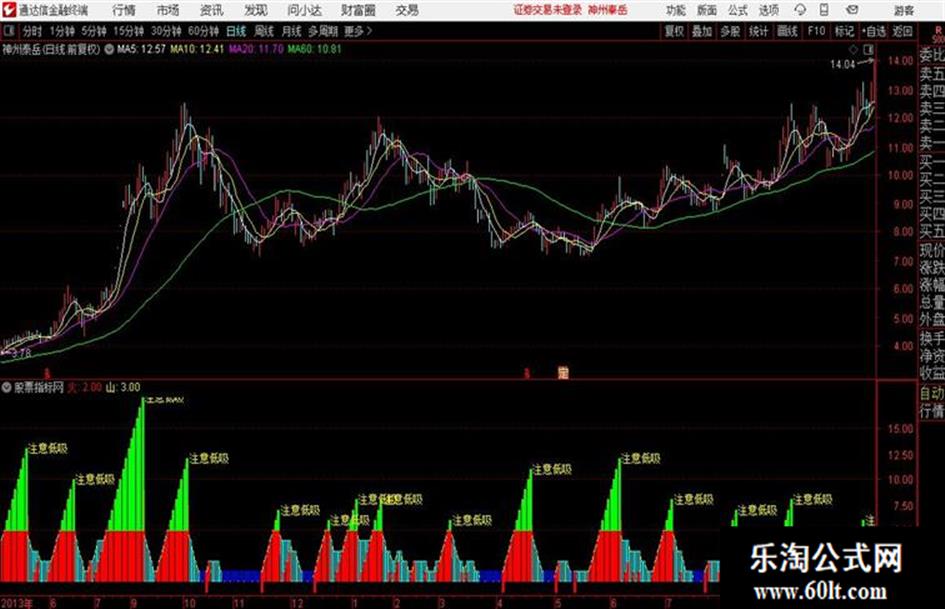This screenshot has width=945, height=609.
Task: Expand the dropdown beside 股票指标网 indicator
Action: pyautogui.click(x=7, y=387)
